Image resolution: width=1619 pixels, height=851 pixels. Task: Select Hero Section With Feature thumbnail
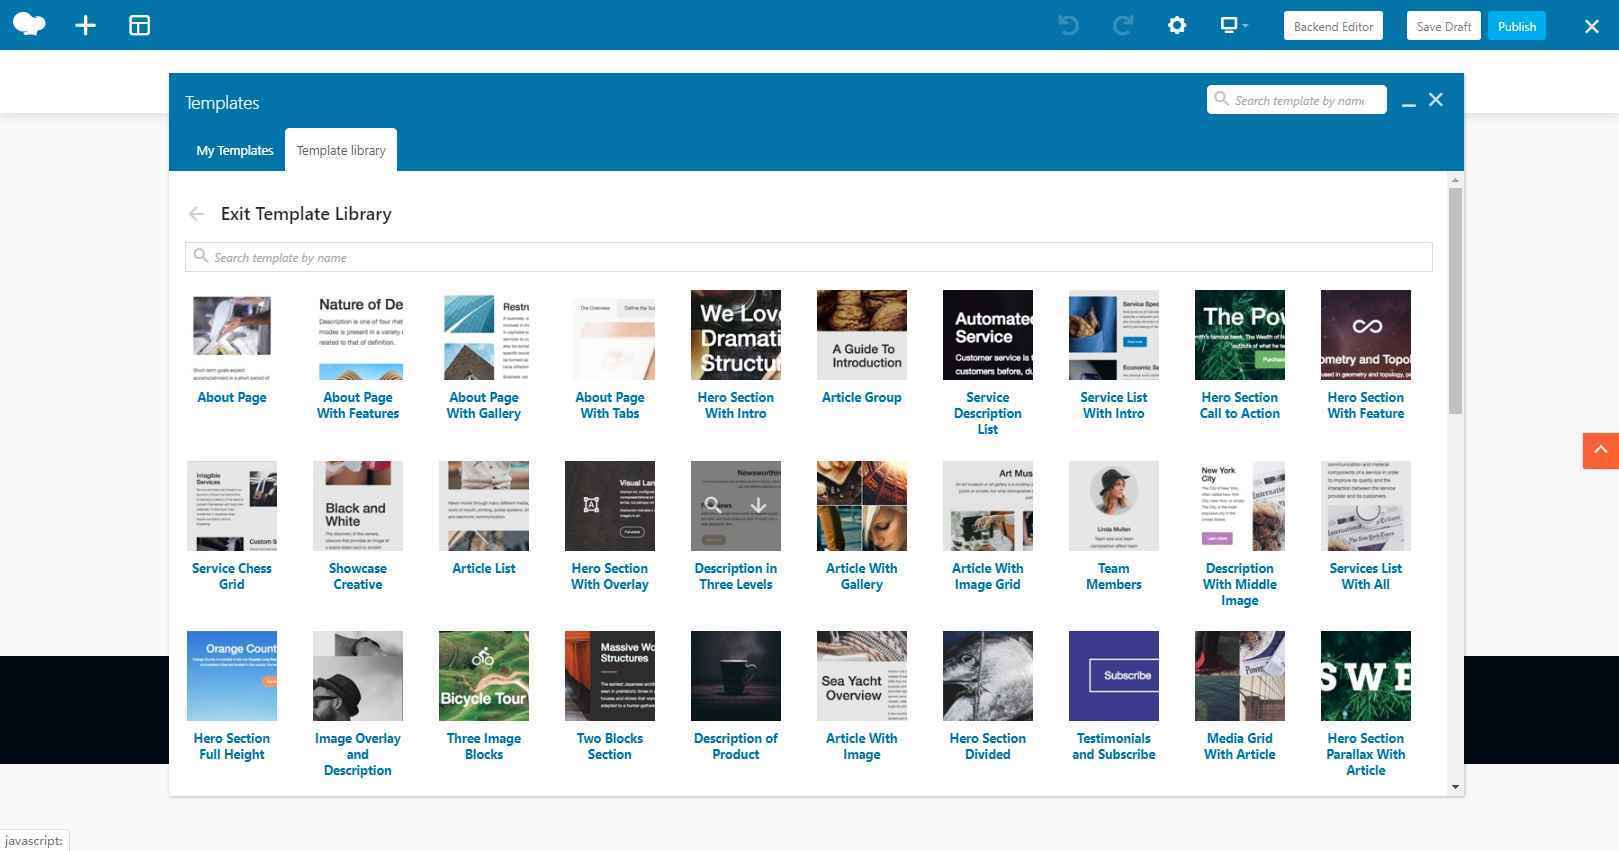(1366, 335)
